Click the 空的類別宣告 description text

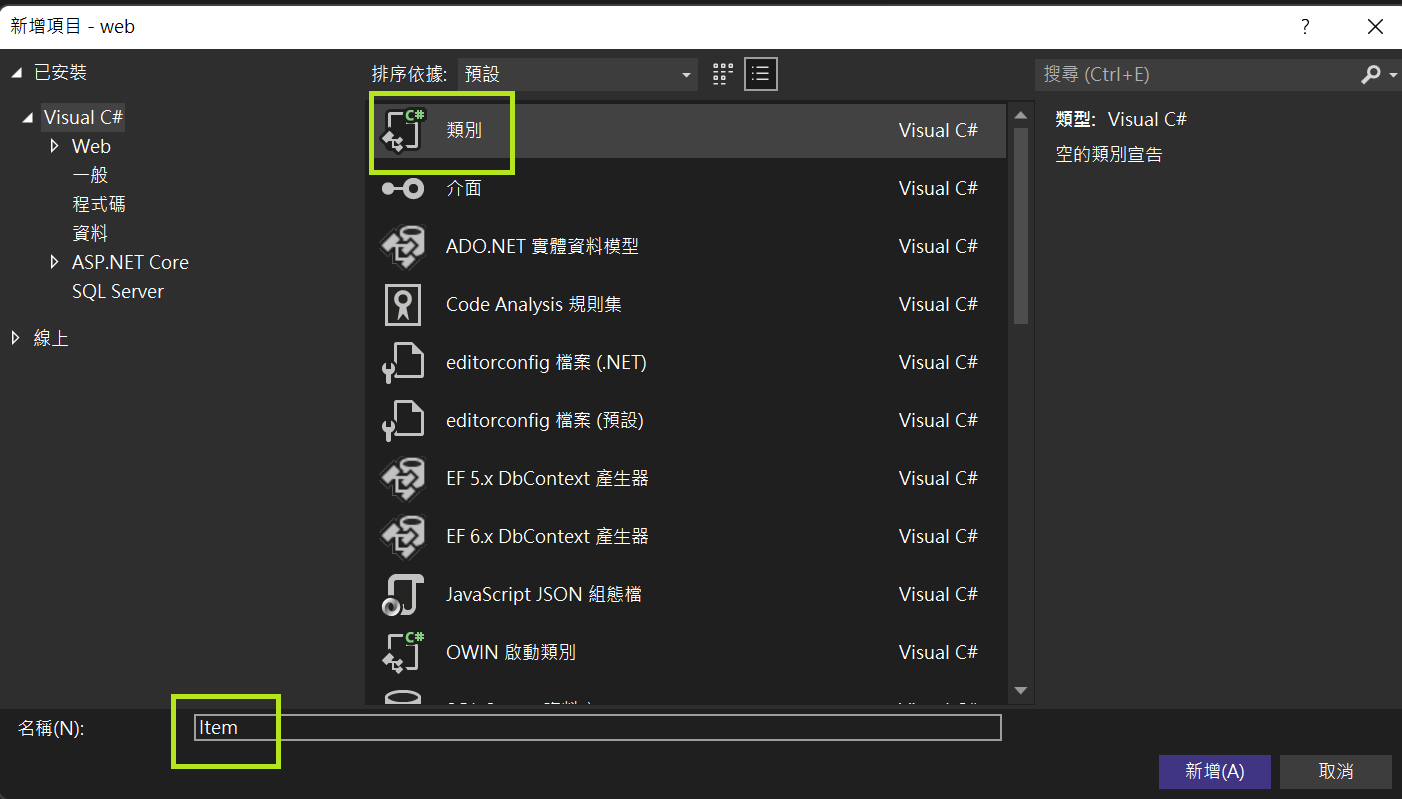(x=1109, y=154)
